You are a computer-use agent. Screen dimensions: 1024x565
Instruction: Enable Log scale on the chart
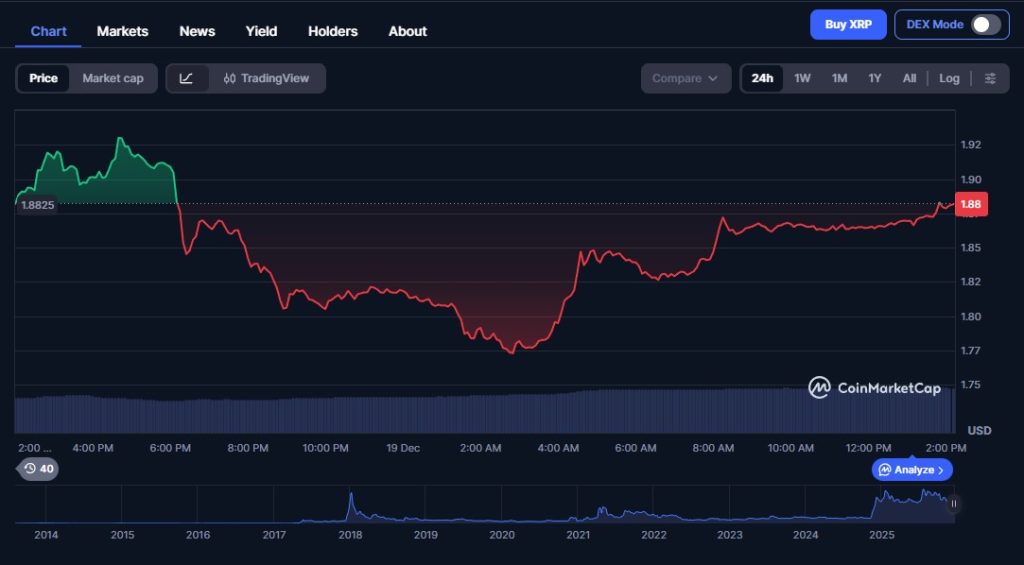949,78
